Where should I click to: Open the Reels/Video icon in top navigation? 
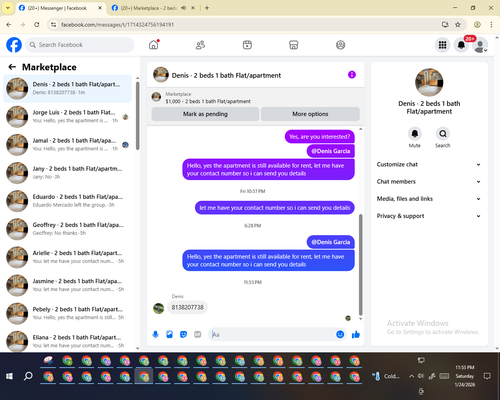pyautogui.click(x=247, y=45)
